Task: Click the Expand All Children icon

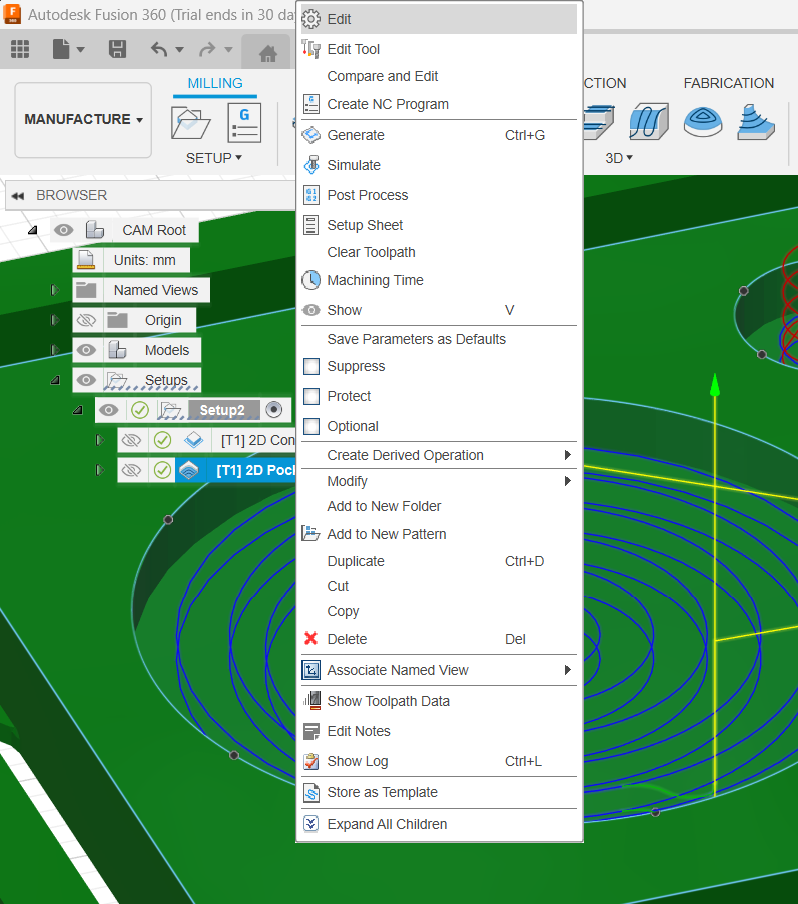Action: pos(311,824)
